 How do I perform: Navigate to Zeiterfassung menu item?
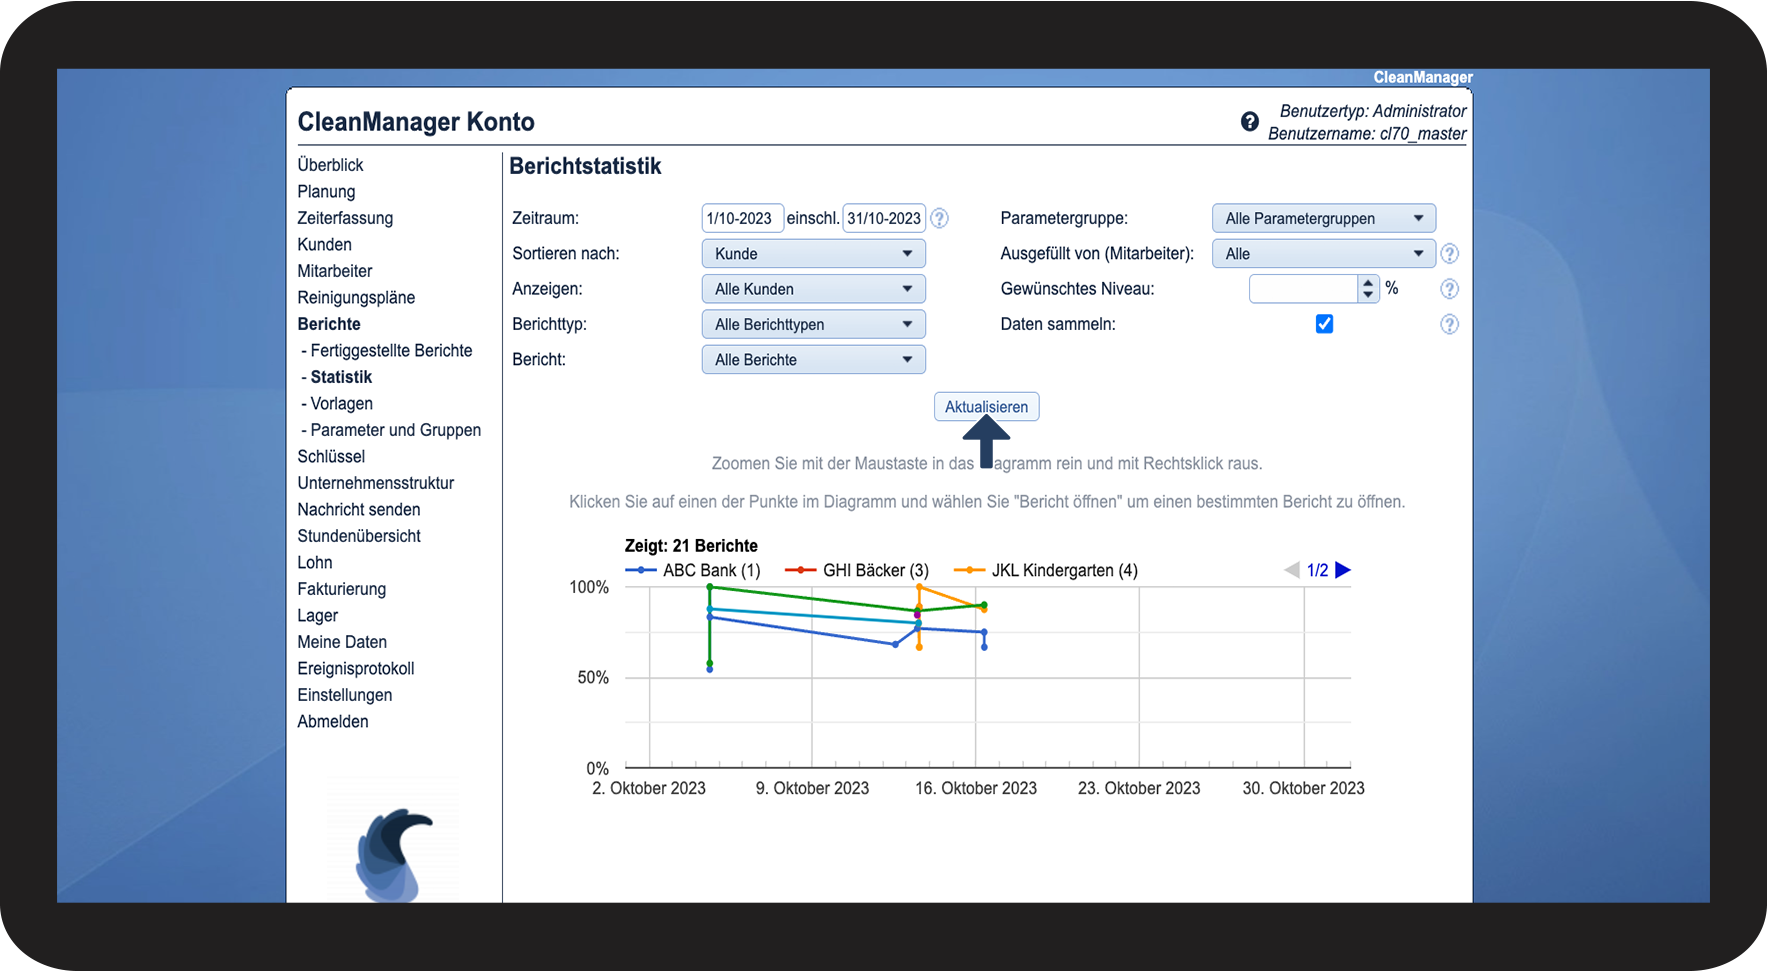pyautogui.click(x=345, y=218)
